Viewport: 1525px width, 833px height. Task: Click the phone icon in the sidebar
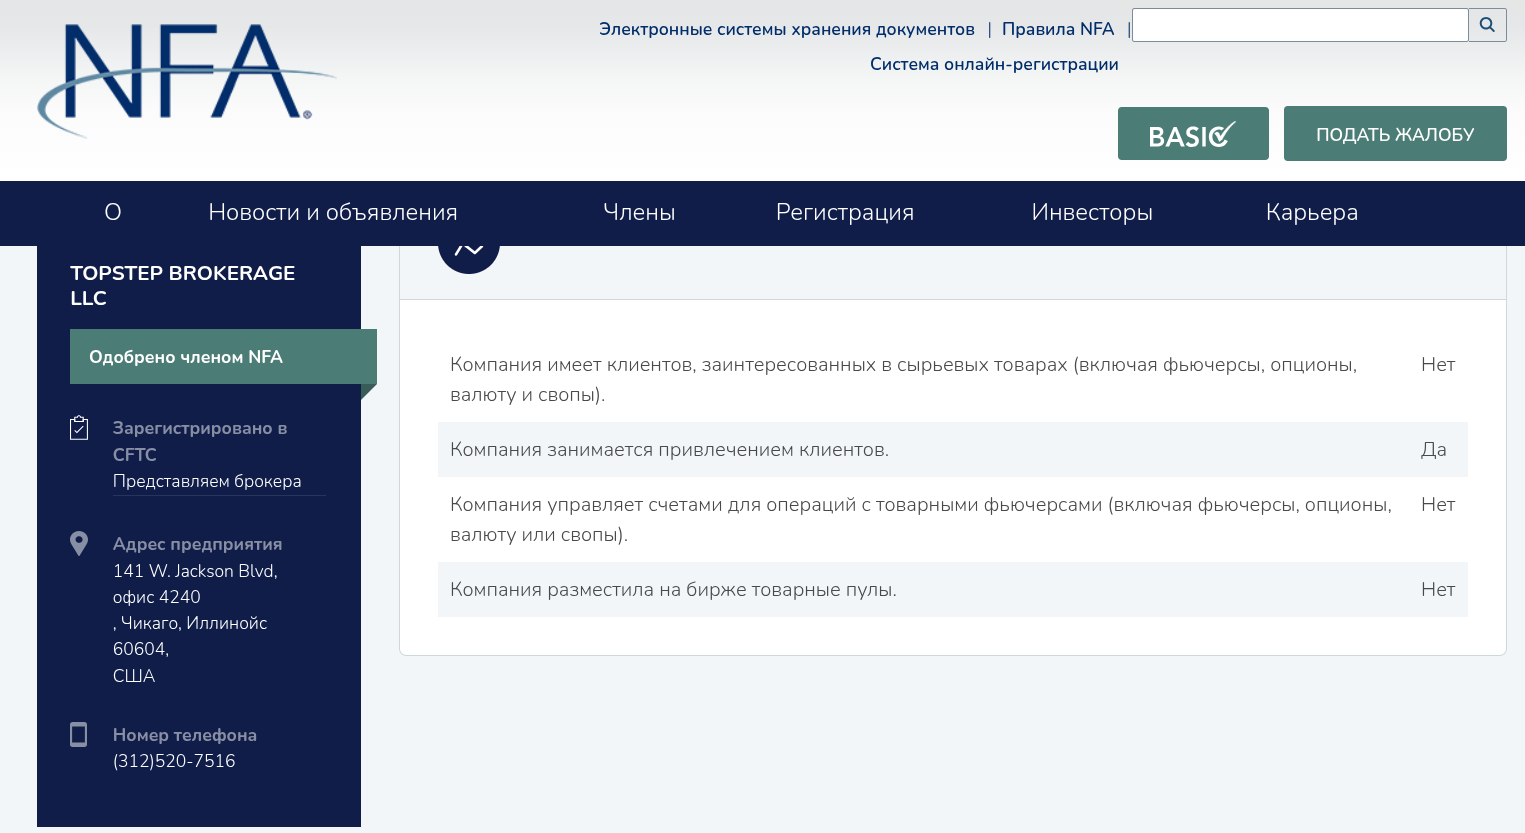79,735
